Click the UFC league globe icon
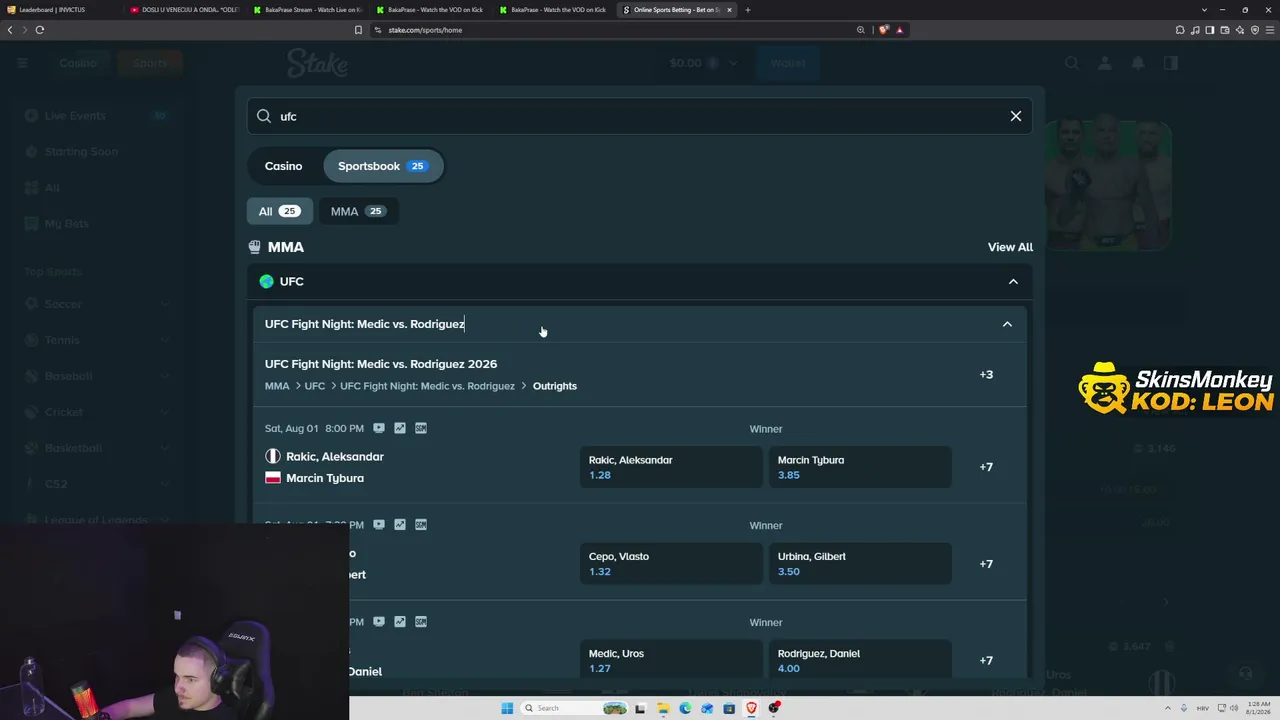The height and width of the screenshot is (720, 1280). pos(266,282)
